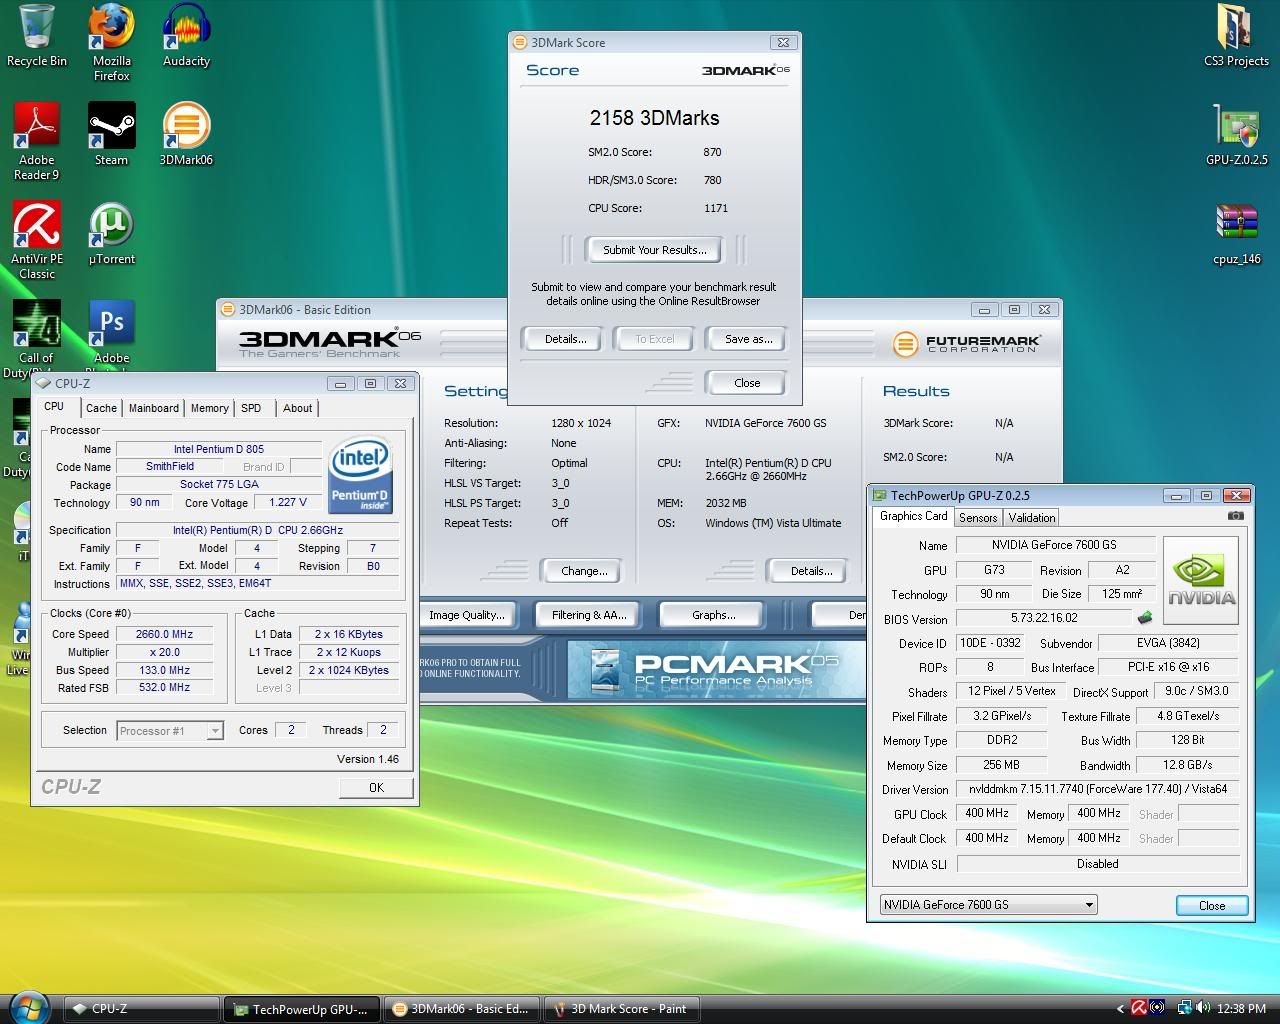Click OK button in CPU-Z
This screenshot has width=1280, height=1024.
(x=376, y=788)
